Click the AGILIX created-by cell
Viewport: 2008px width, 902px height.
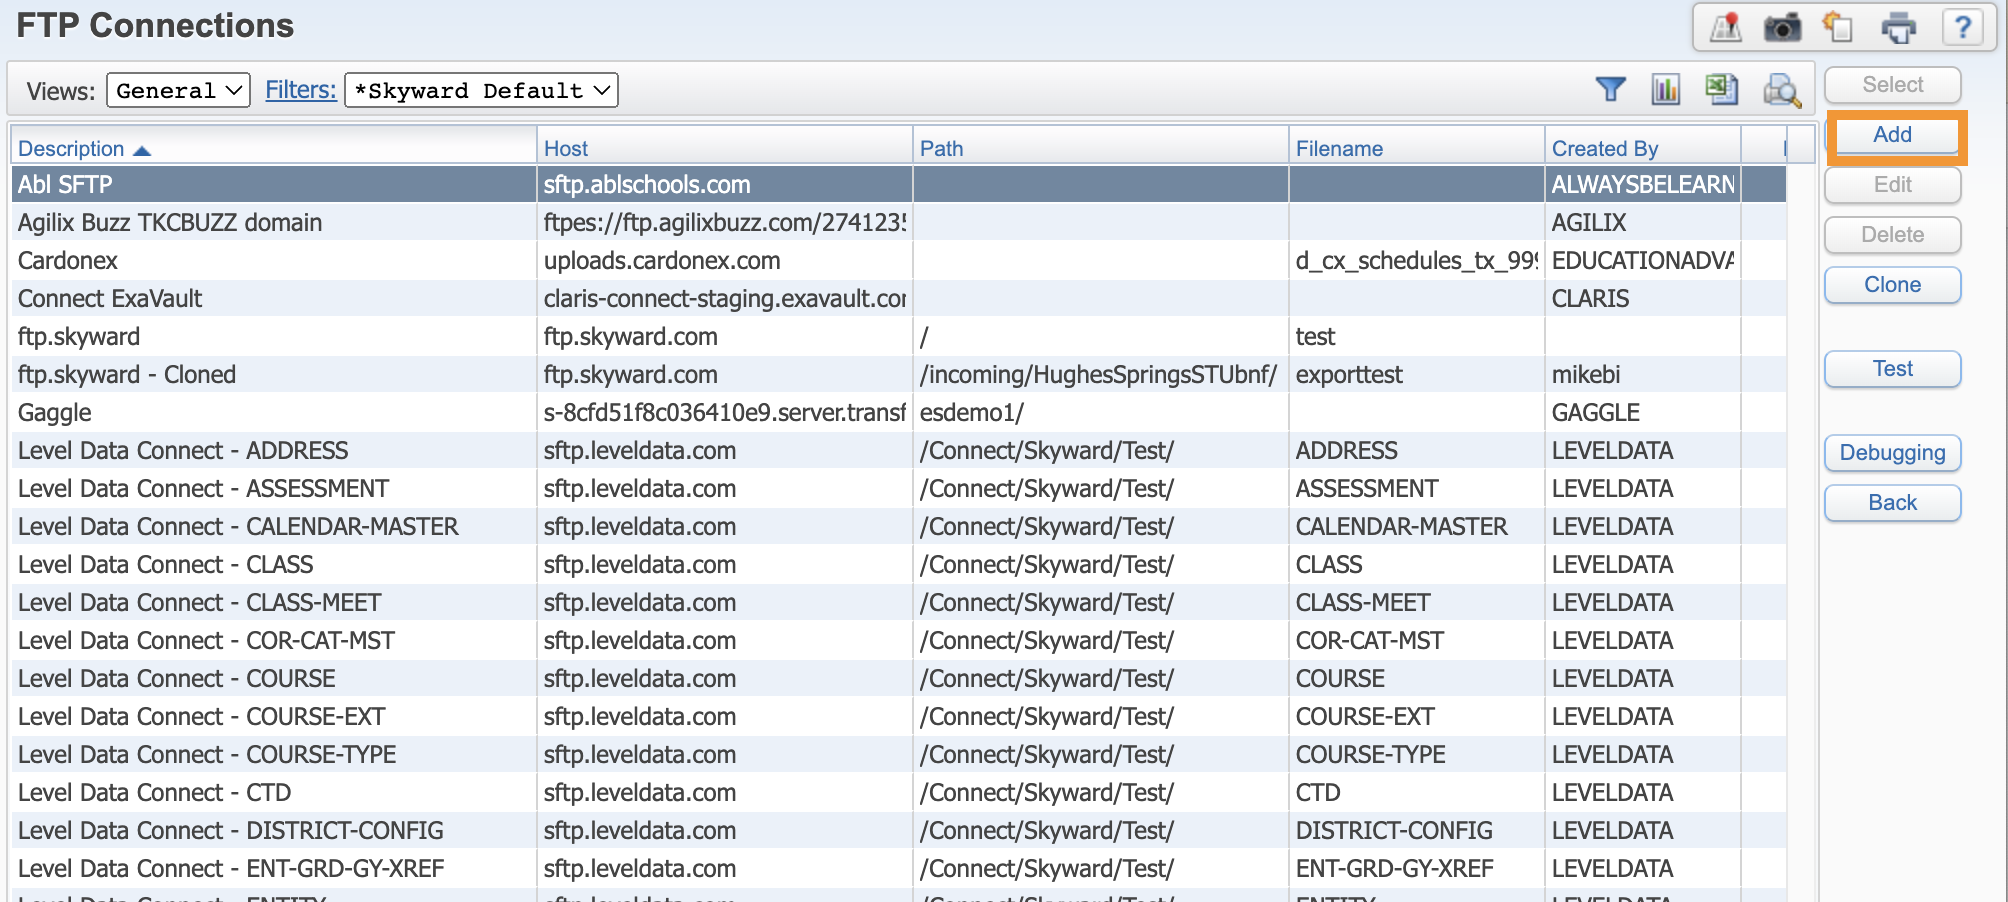1643,222
